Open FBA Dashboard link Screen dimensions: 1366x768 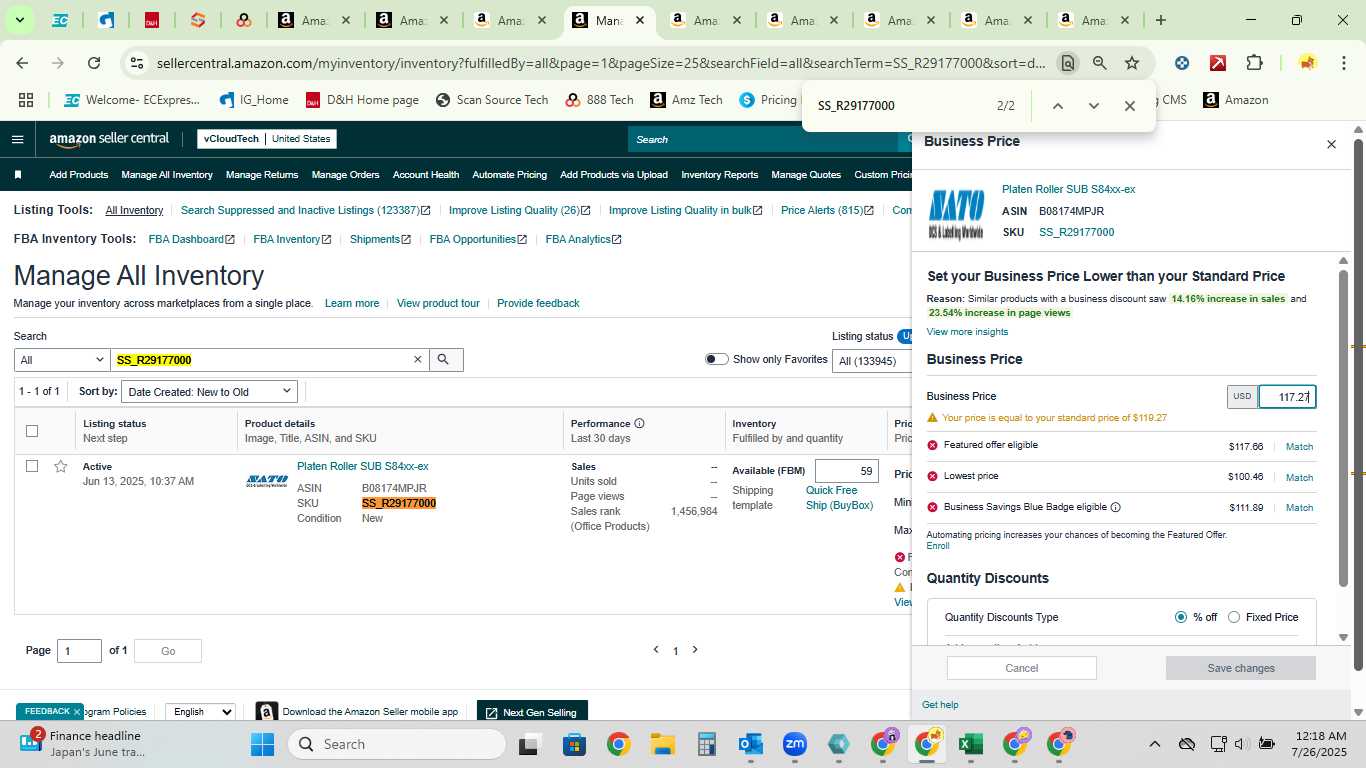tap(191, 240)
